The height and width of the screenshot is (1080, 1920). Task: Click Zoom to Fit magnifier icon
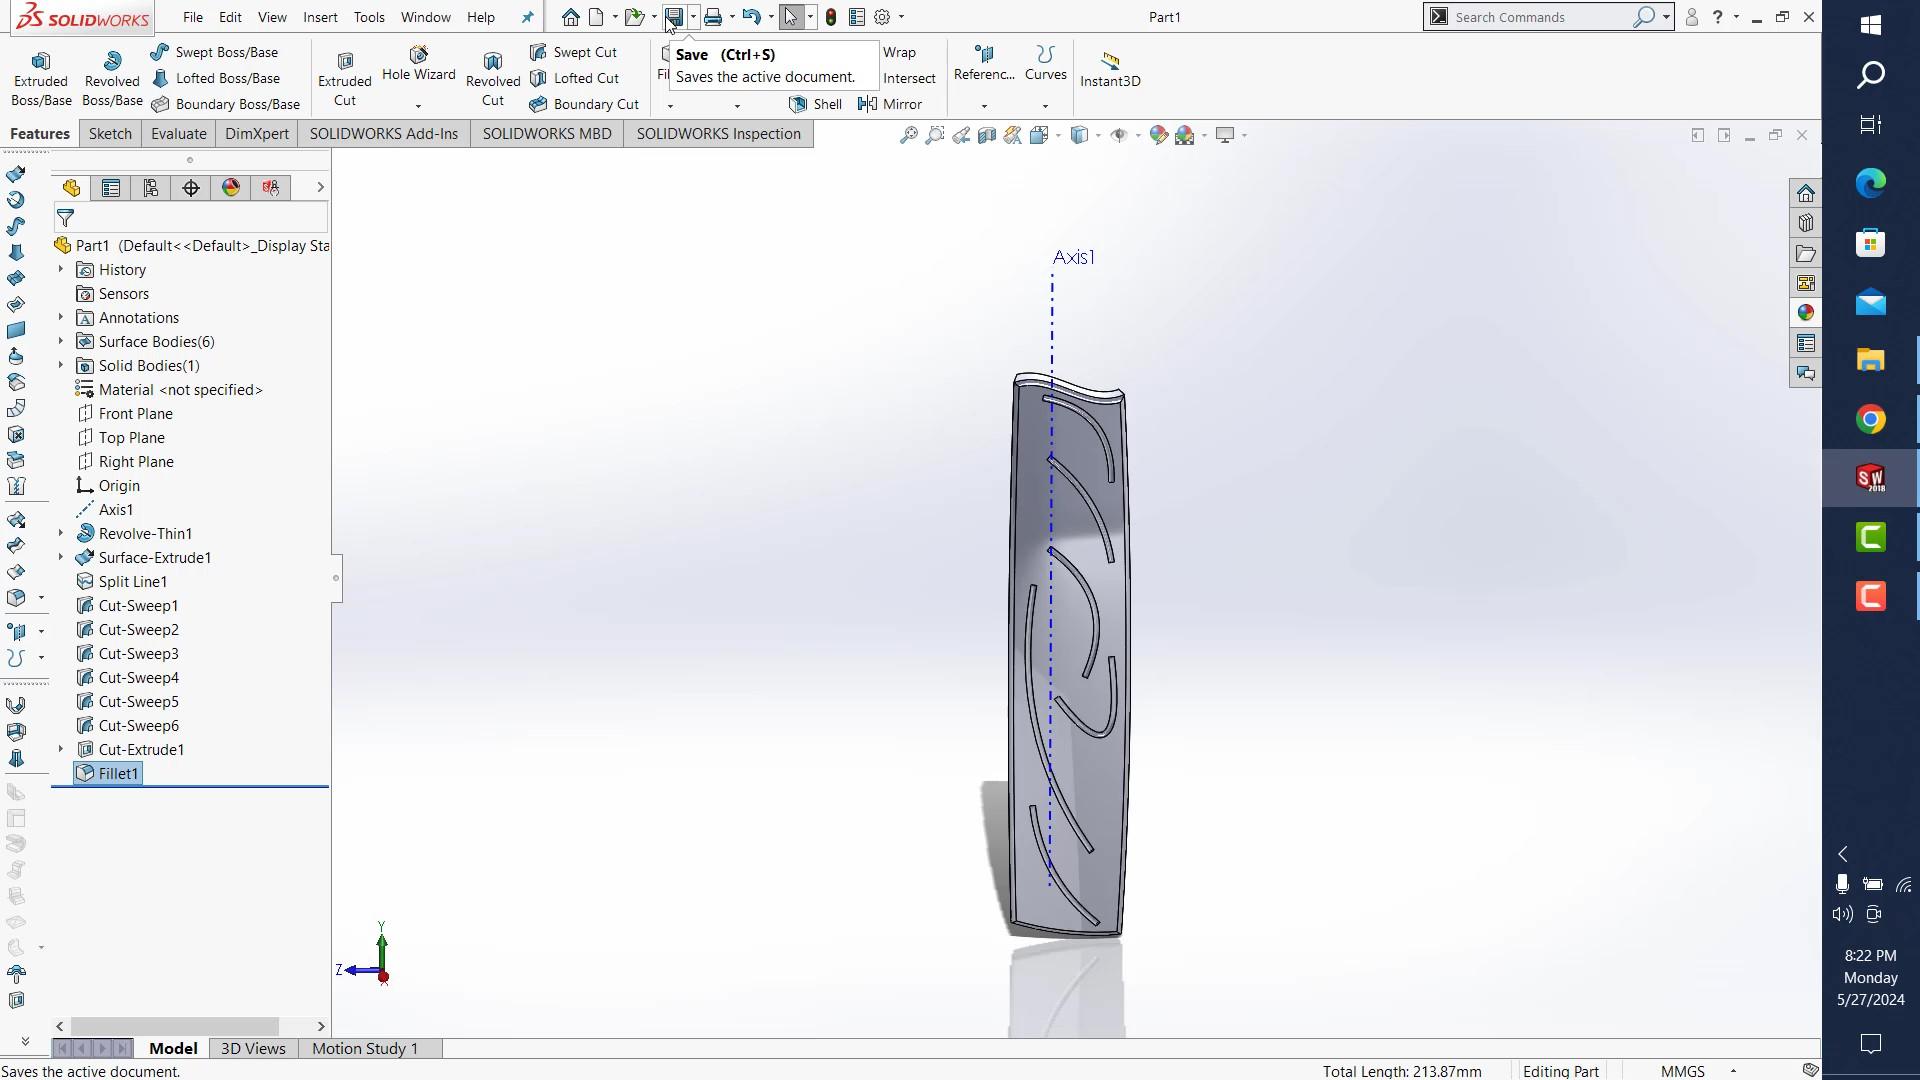[x=908, y=135]
